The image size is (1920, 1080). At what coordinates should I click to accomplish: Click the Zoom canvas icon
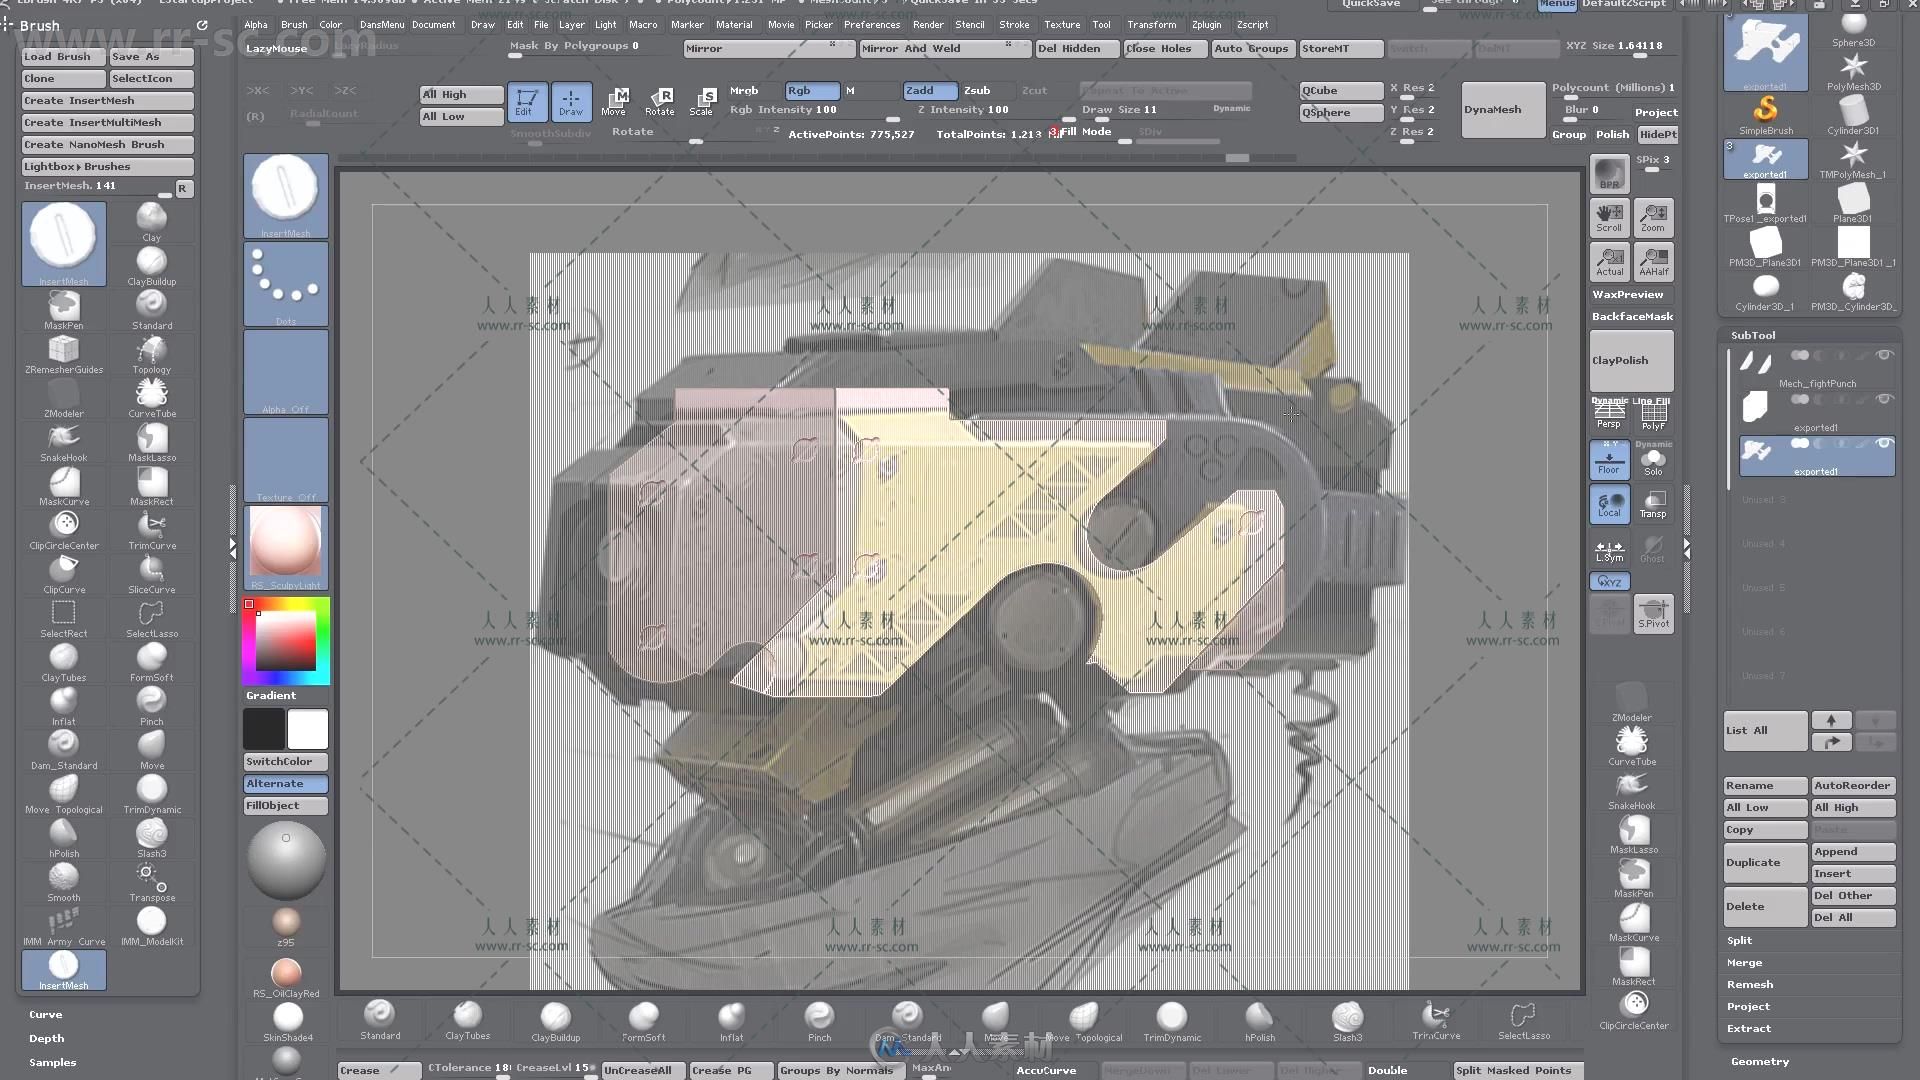[x=1653, y=218]
